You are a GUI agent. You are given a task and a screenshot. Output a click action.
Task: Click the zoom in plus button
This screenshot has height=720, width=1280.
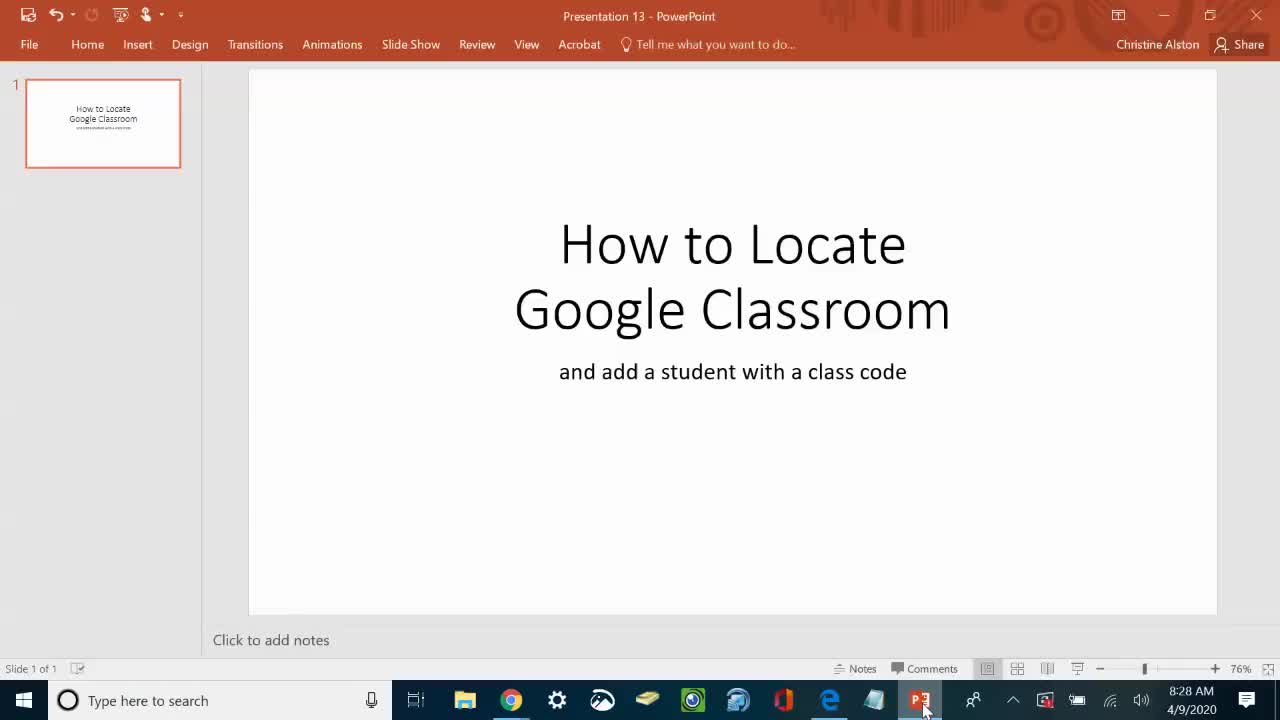point(1215,669)
